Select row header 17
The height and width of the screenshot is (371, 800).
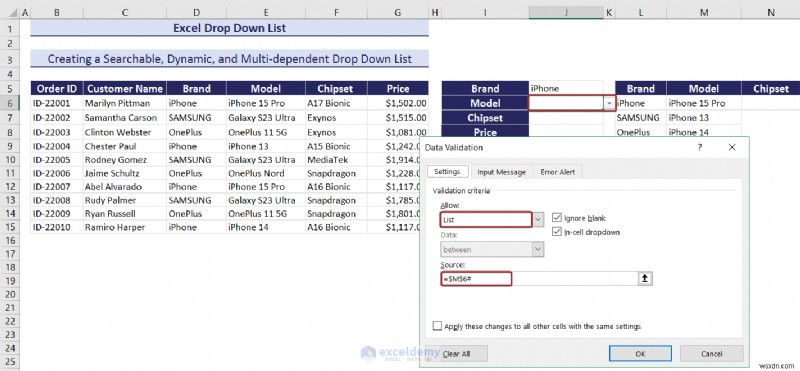click(10, 254)
